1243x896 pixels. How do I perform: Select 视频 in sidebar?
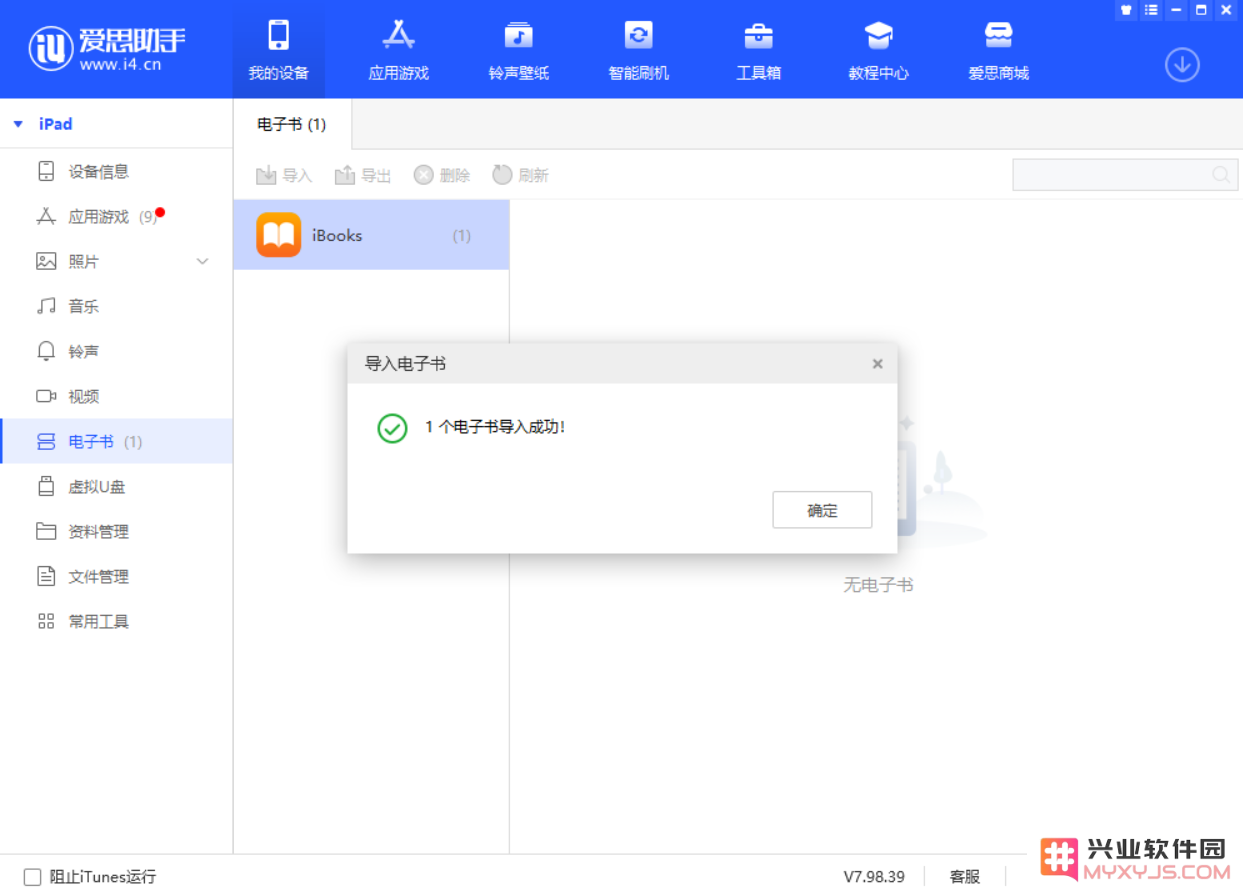[x=116, y=397]
